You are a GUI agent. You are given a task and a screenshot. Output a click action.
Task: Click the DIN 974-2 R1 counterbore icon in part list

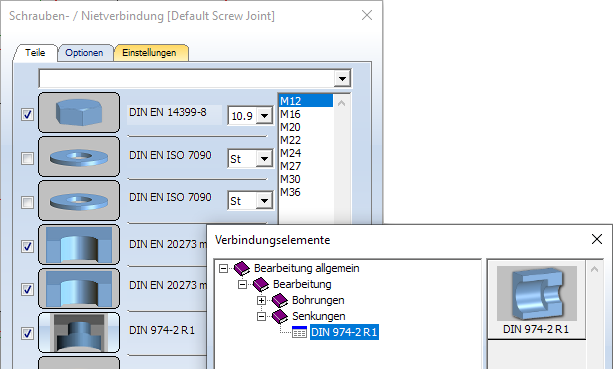[x=79, y=333]
